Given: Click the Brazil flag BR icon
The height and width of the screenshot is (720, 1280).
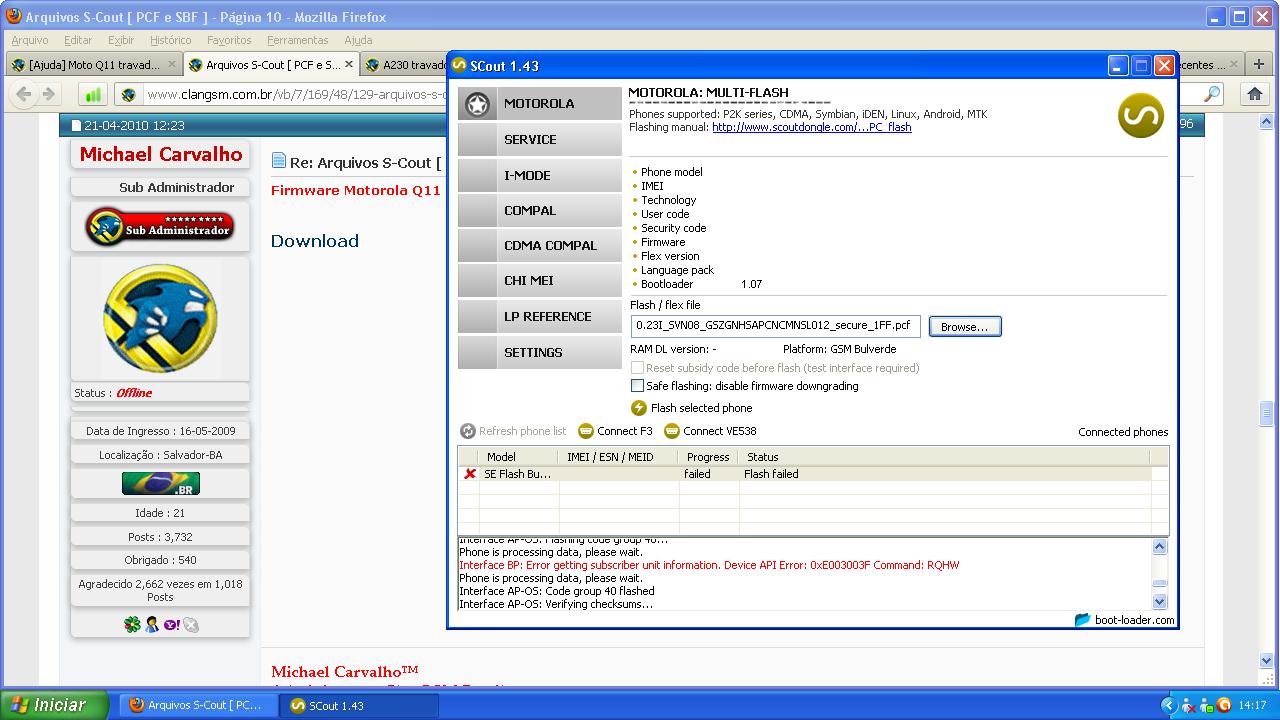Looking at the screenshot, I should click(x=160, y=484).
